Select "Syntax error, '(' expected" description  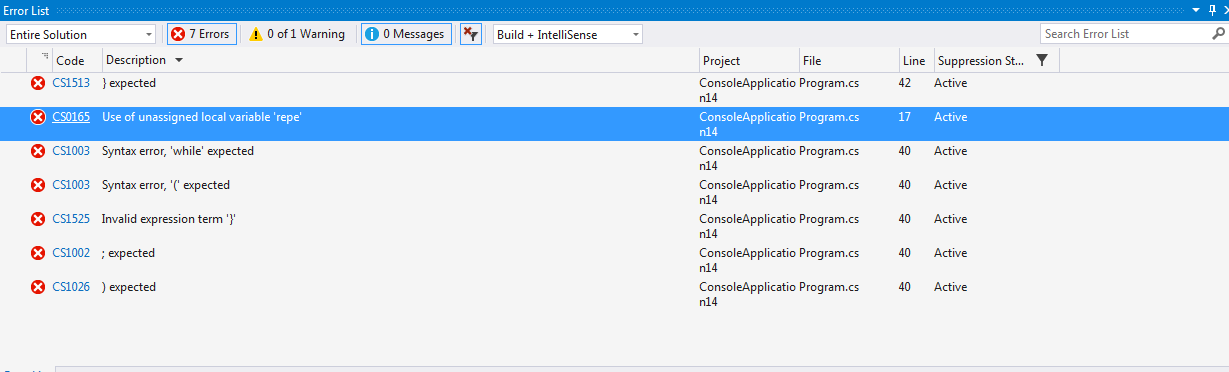[166, 185]
